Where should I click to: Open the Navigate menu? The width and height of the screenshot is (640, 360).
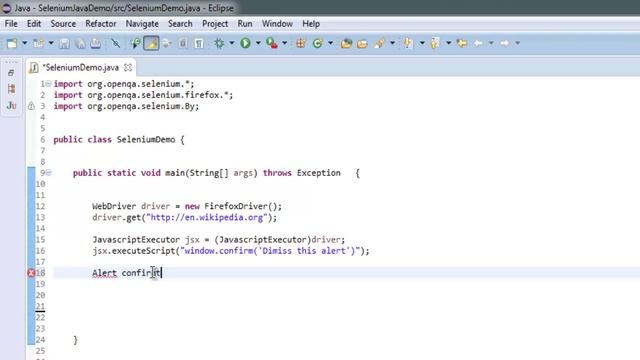point(142,24)
